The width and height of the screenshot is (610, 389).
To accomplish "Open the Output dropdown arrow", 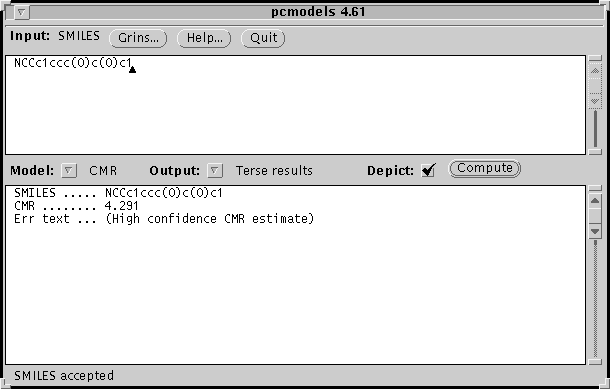I will click(214, 170).
